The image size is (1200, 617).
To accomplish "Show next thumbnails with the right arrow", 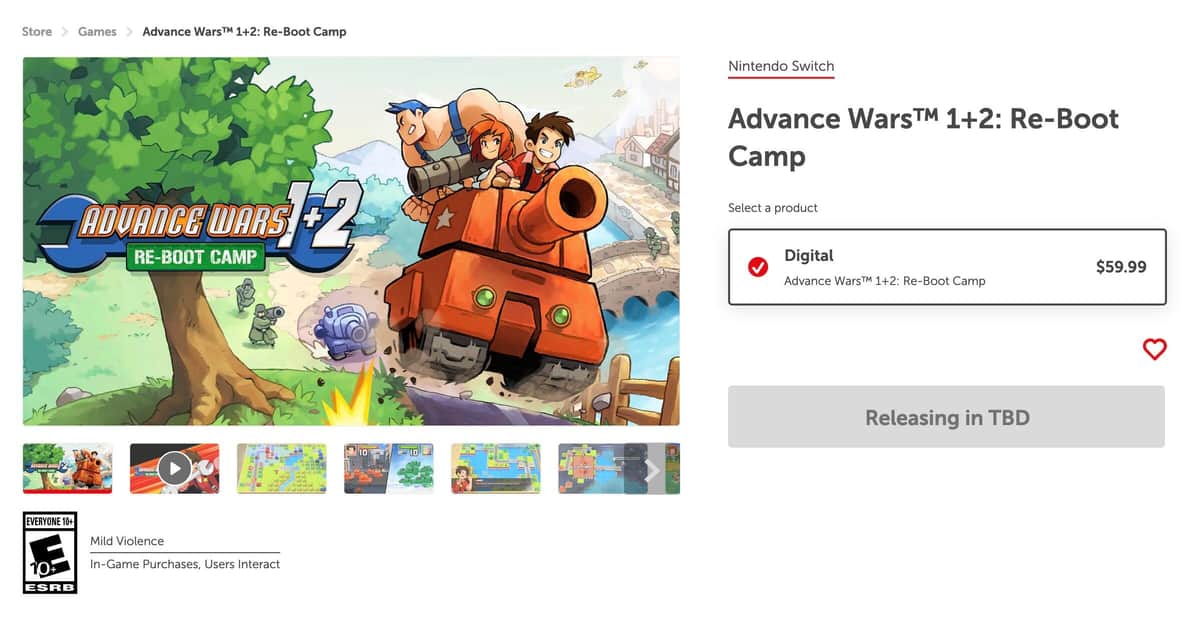I will [651, 469].
